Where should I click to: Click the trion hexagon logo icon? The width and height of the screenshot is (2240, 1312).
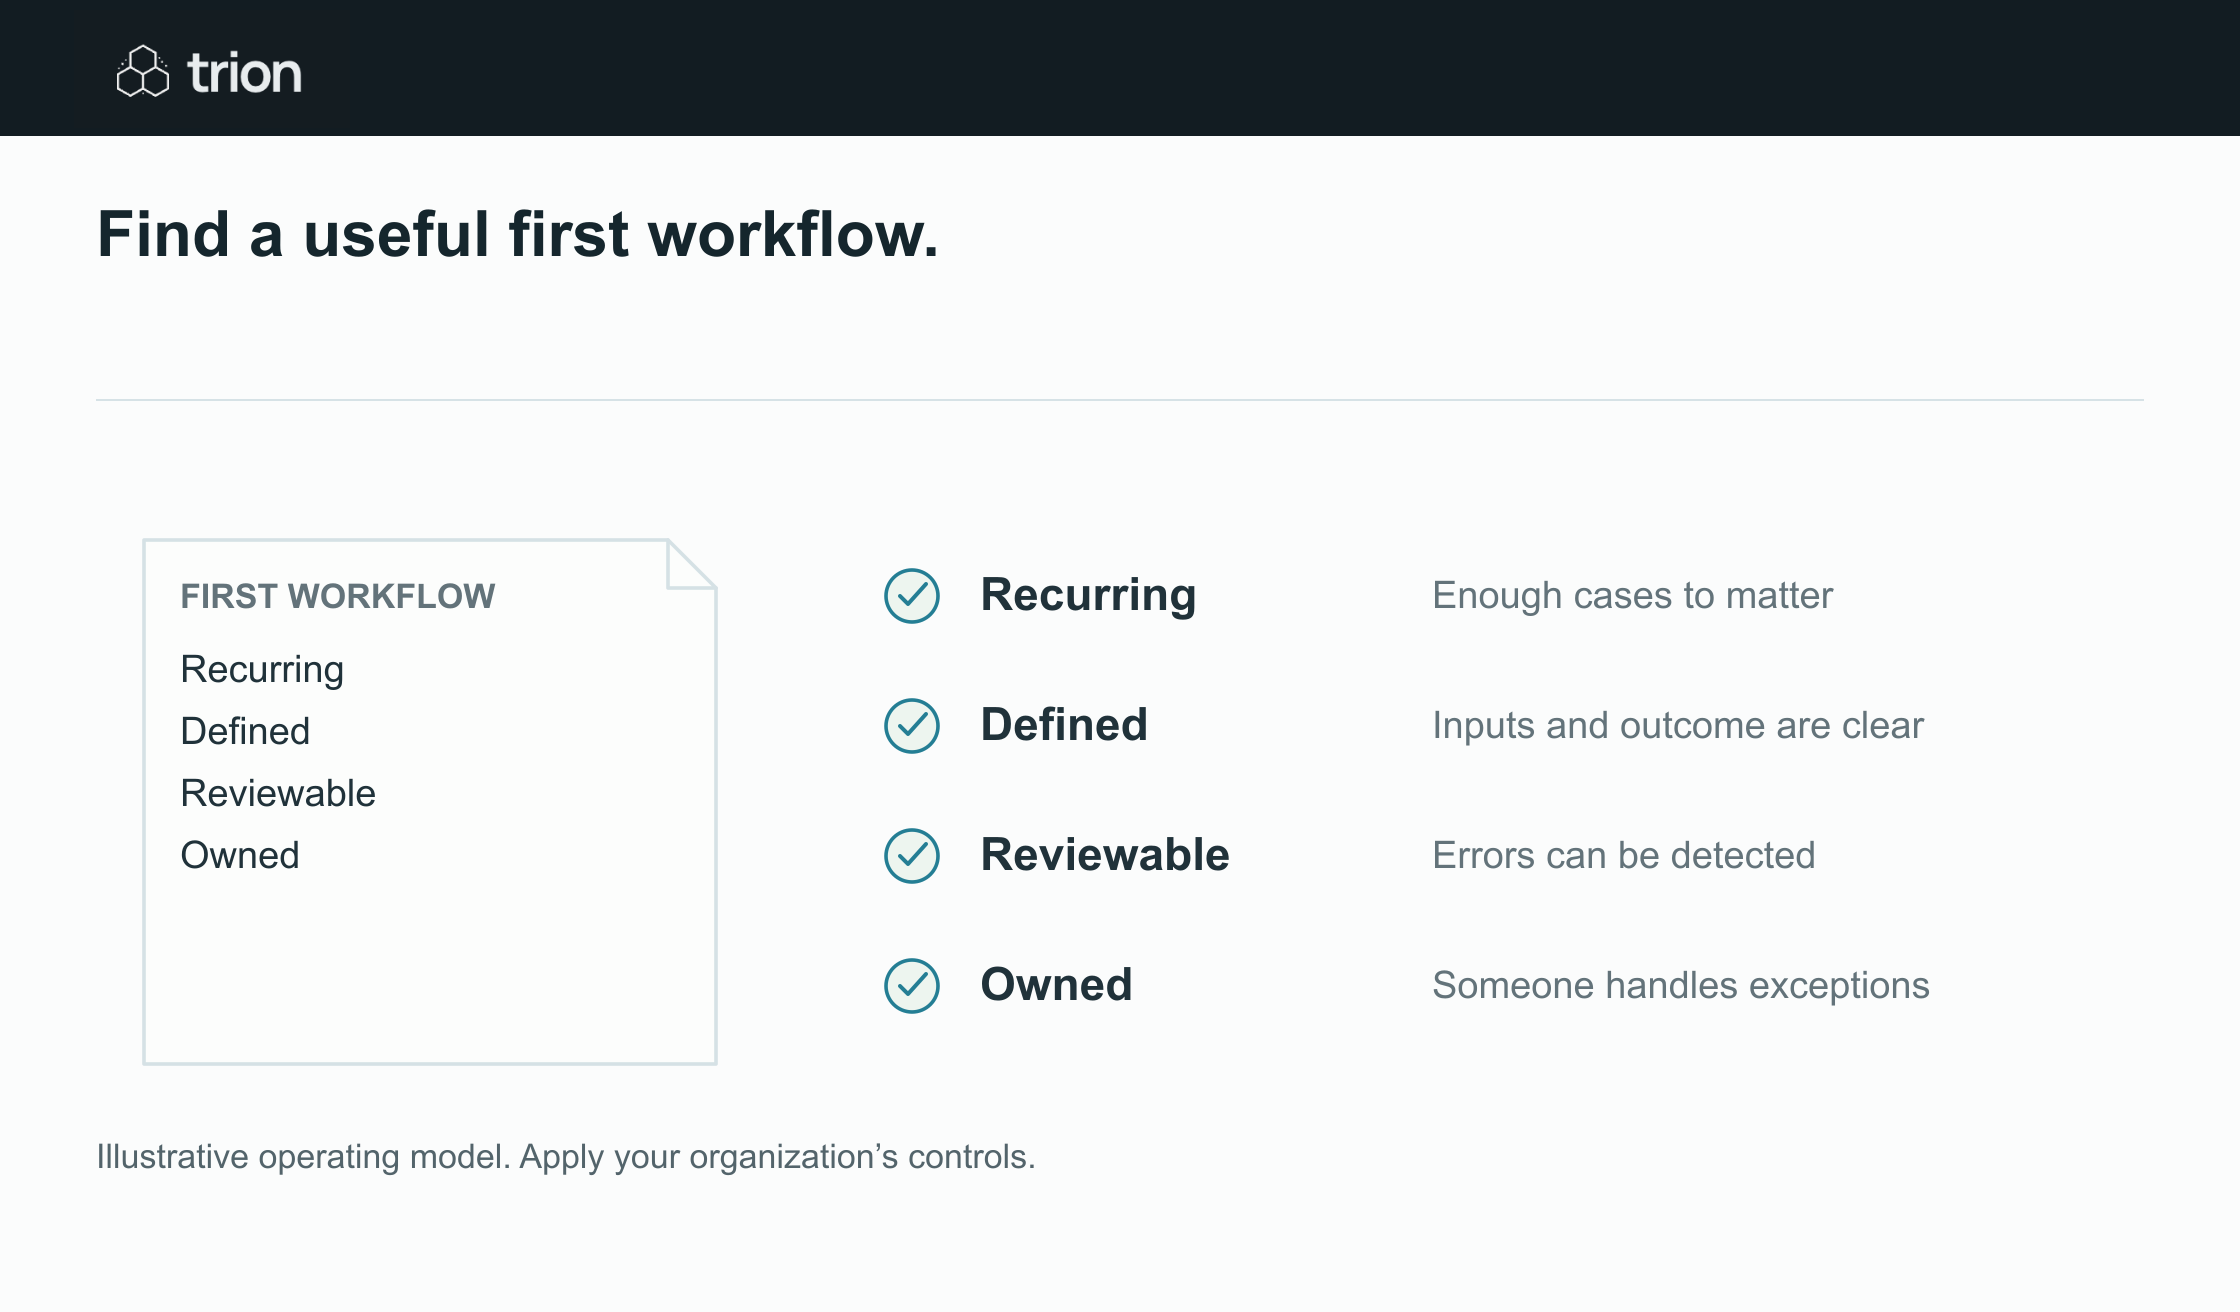(143, 71)
